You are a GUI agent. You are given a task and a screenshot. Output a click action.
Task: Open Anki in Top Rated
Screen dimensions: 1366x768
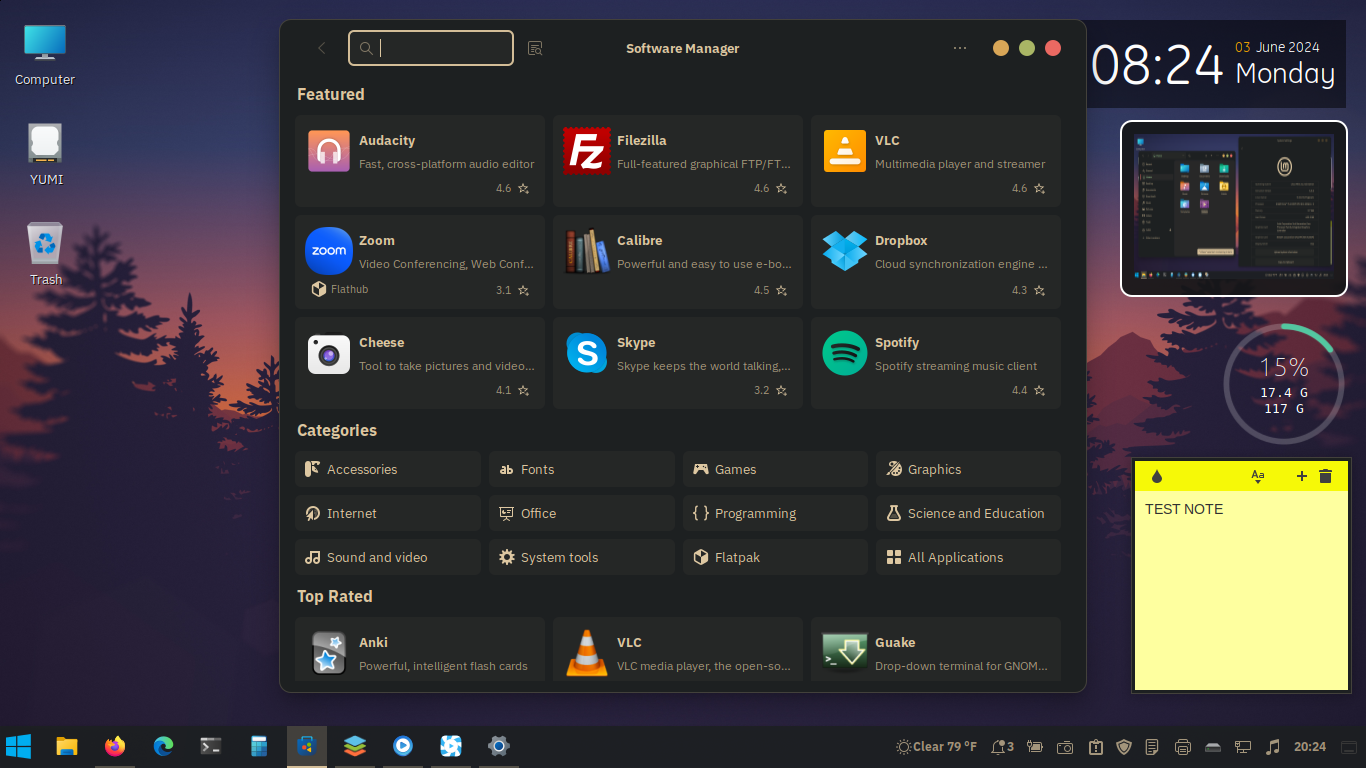pyautogui.click(x=420, y=649)
